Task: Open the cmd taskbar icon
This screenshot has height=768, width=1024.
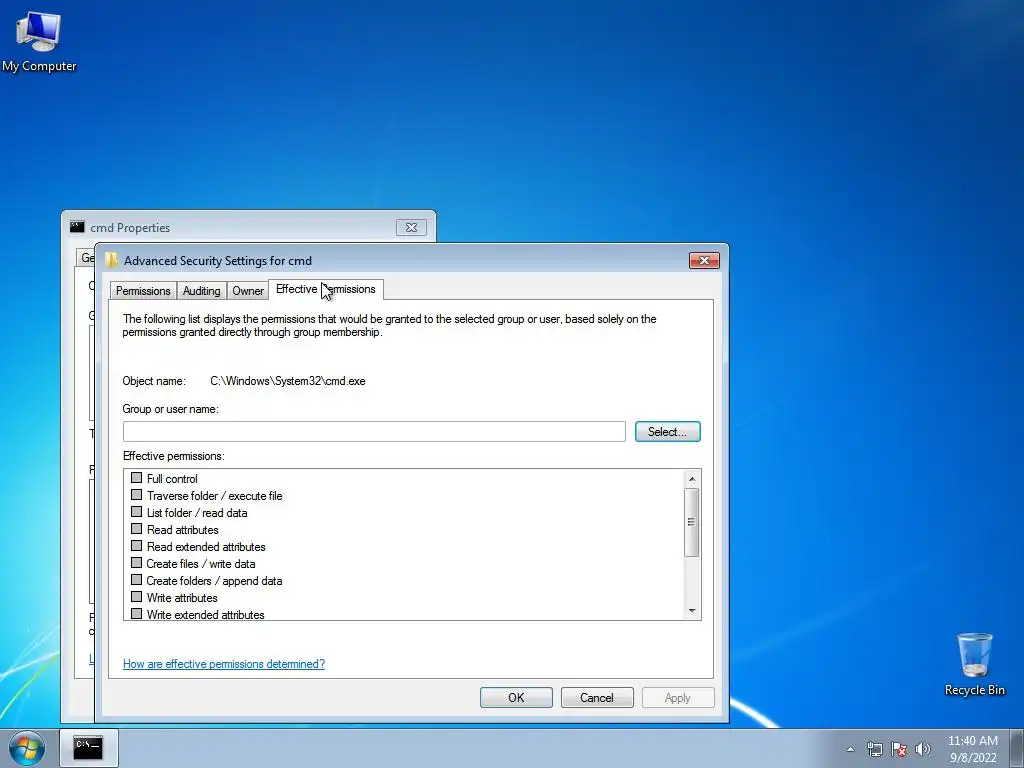Action: tap(88, 748)
